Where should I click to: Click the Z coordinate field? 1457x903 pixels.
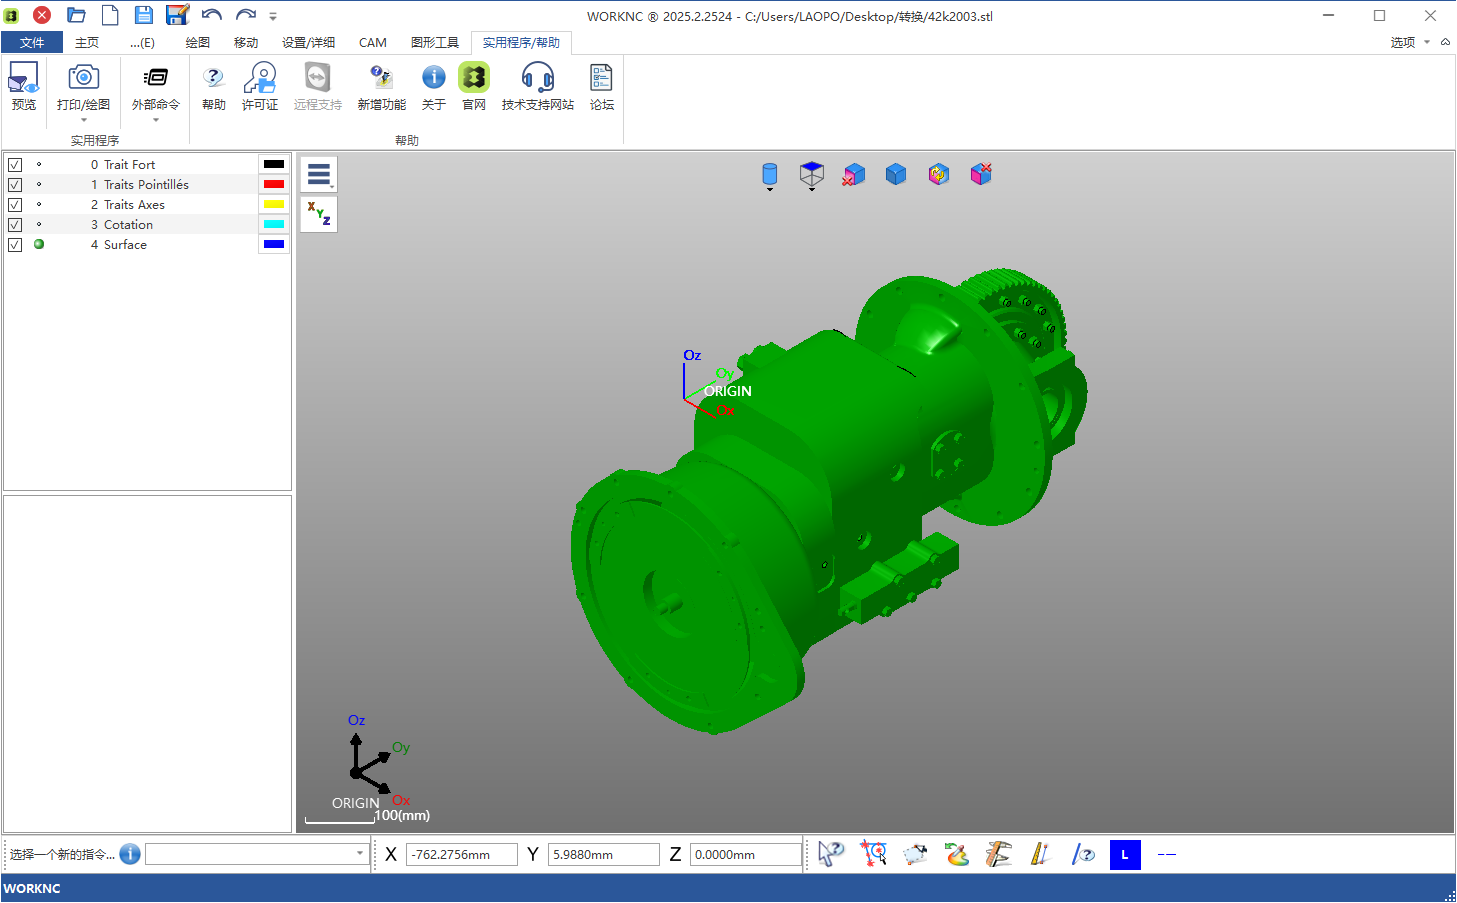coord(746,855)
